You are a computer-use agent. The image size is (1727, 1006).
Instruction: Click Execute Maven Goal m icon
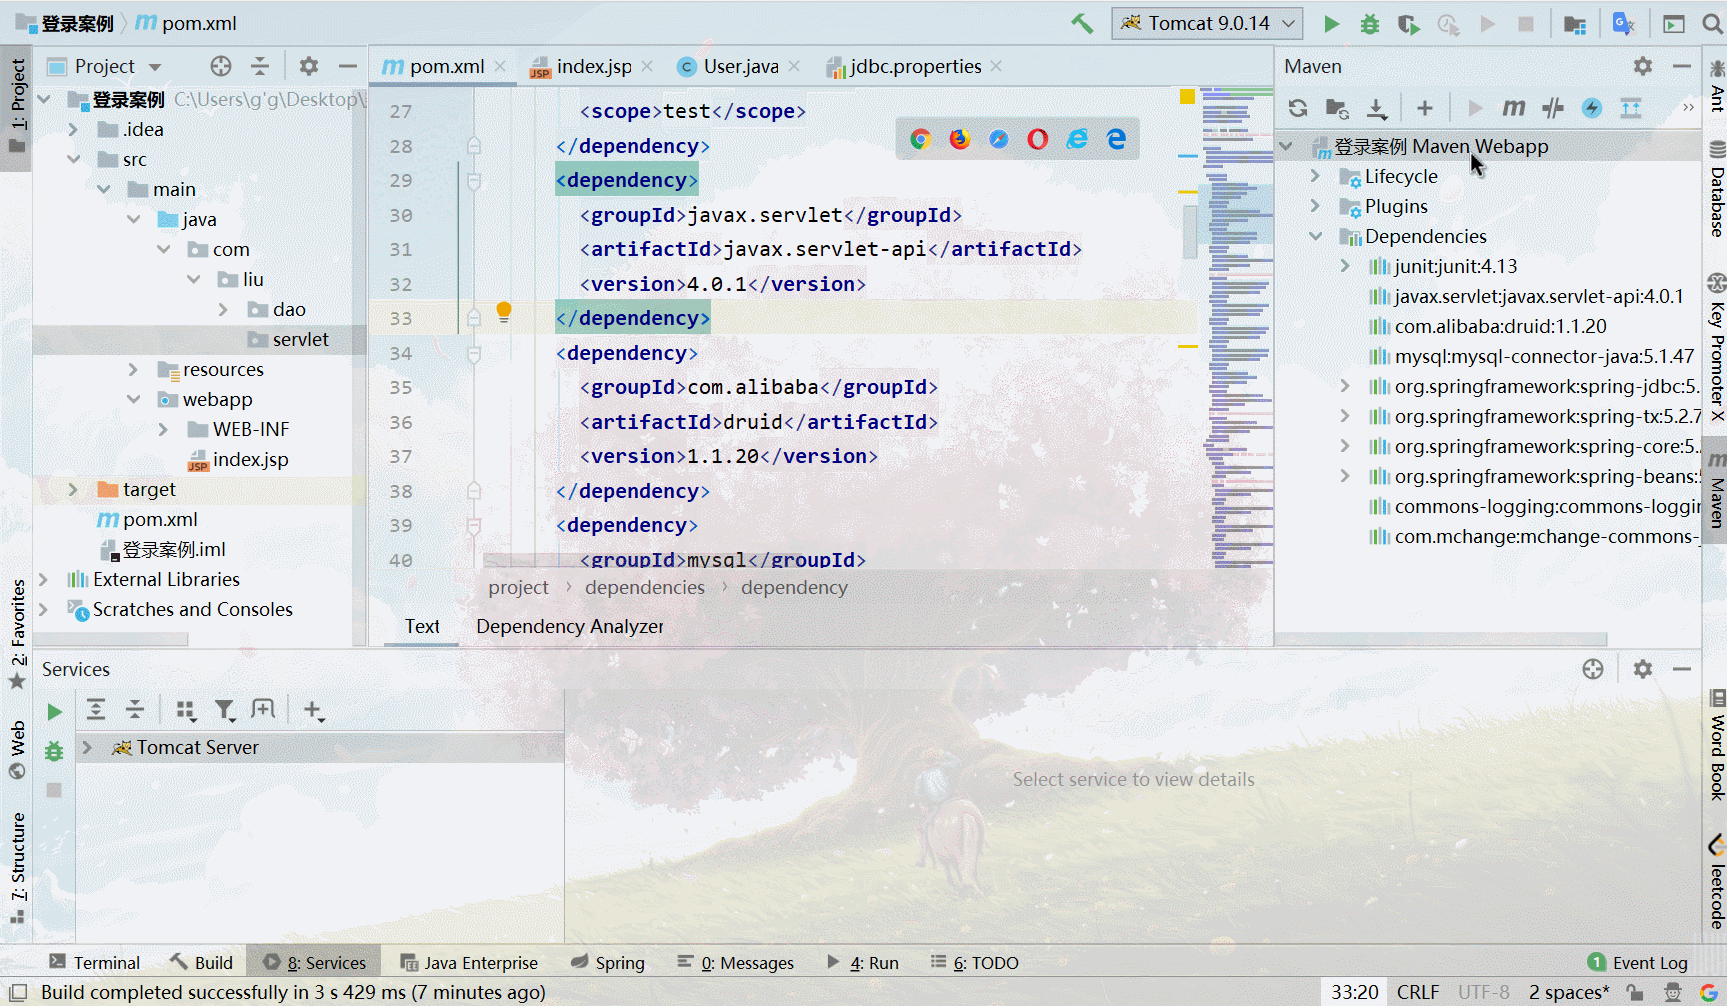click(x=1514, y=108)
